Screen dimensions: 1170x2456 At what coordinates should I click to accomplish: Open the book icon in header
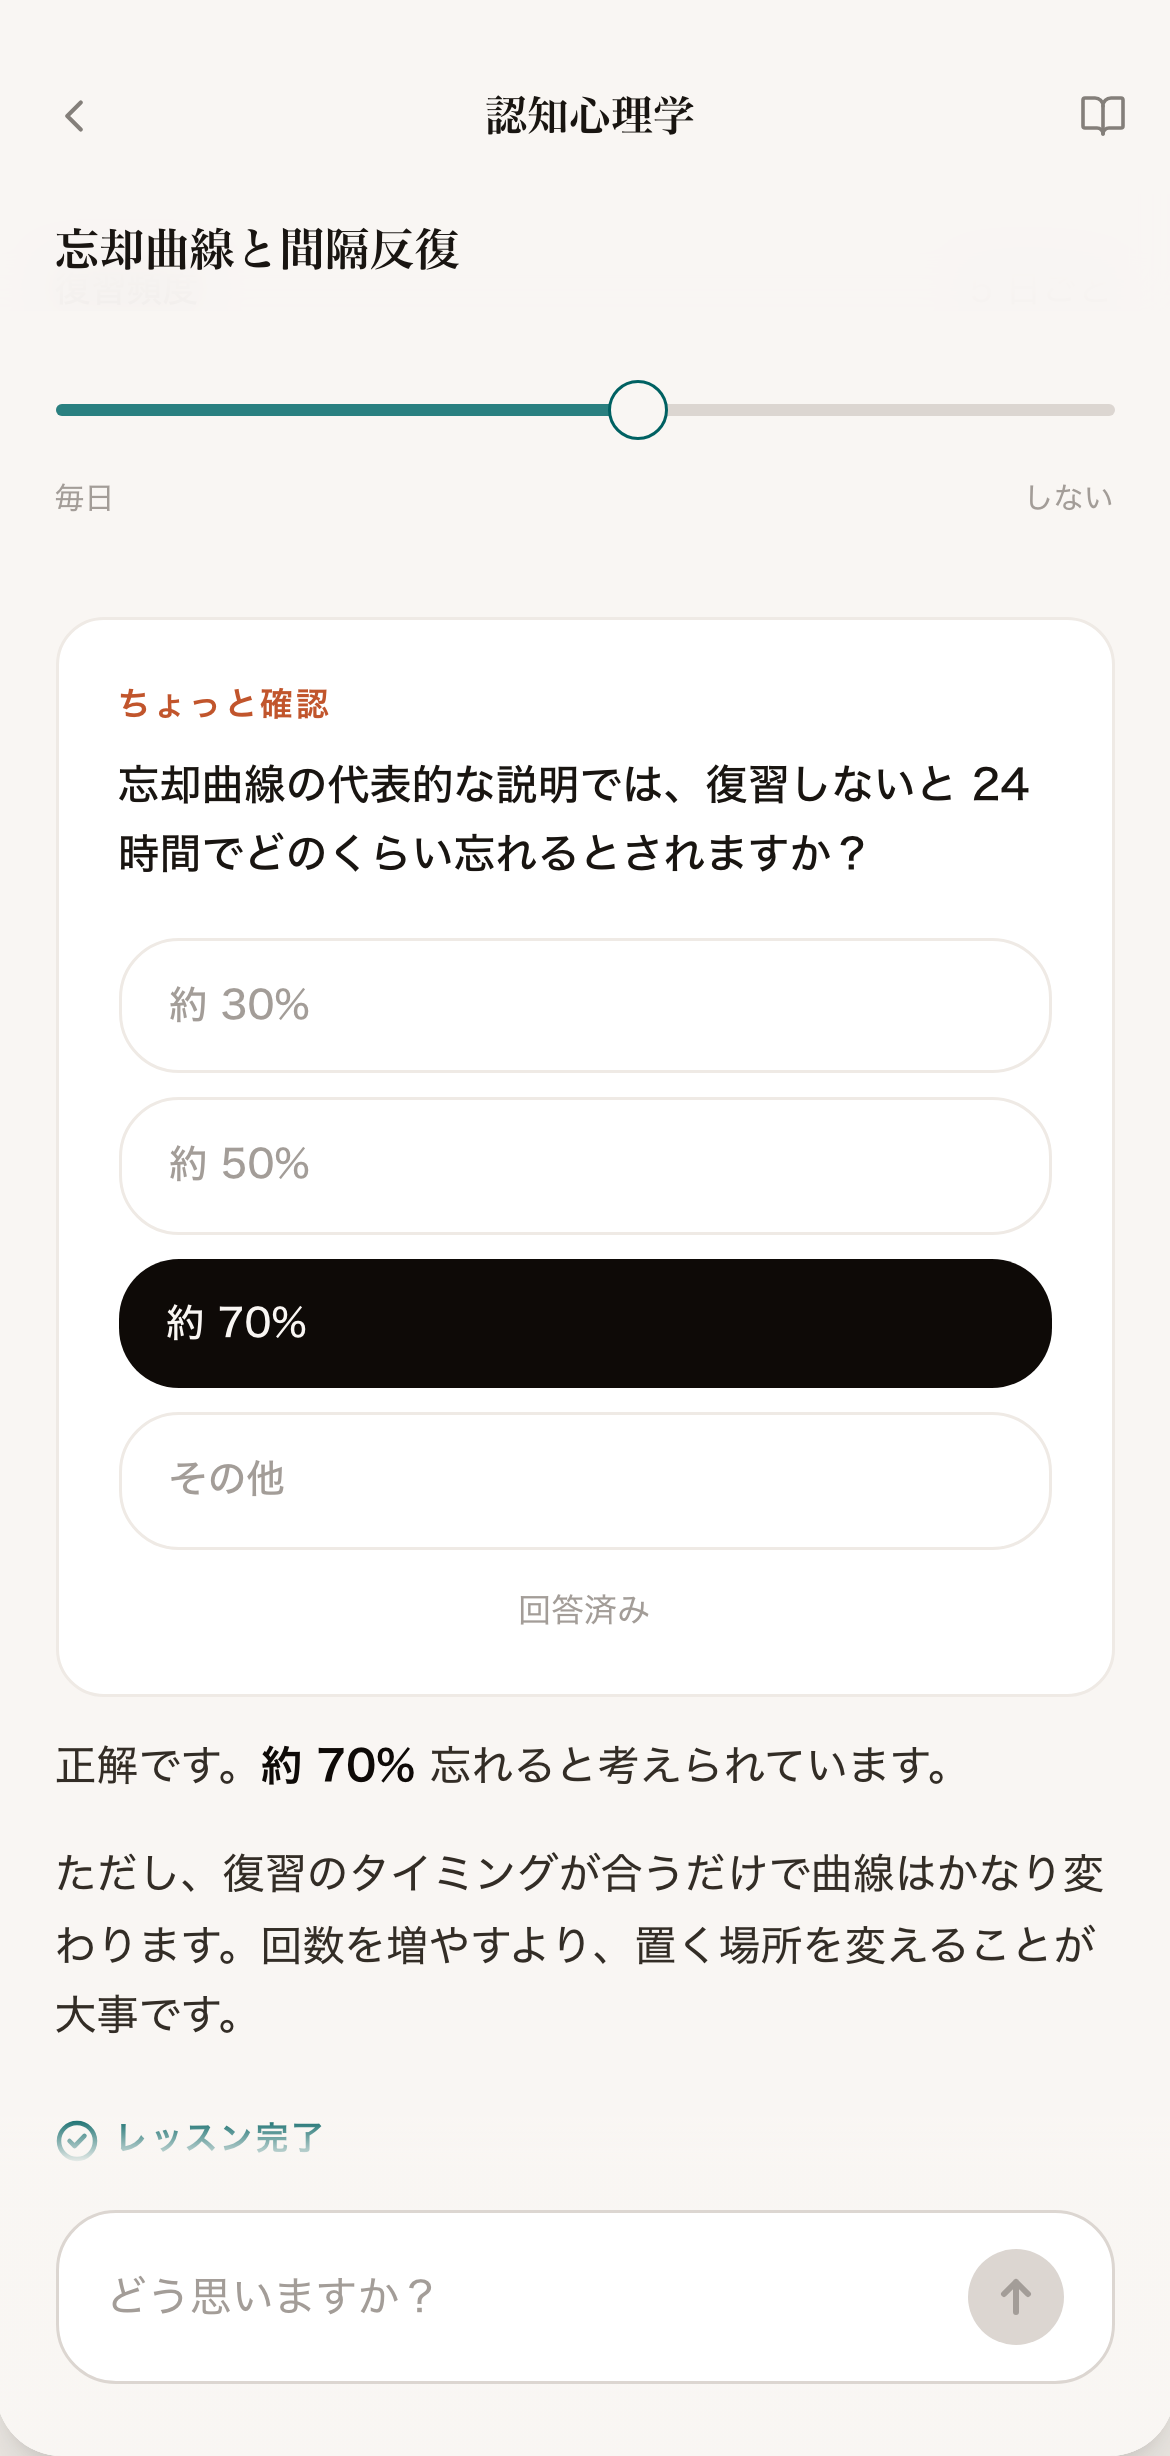coord(1102,116)
